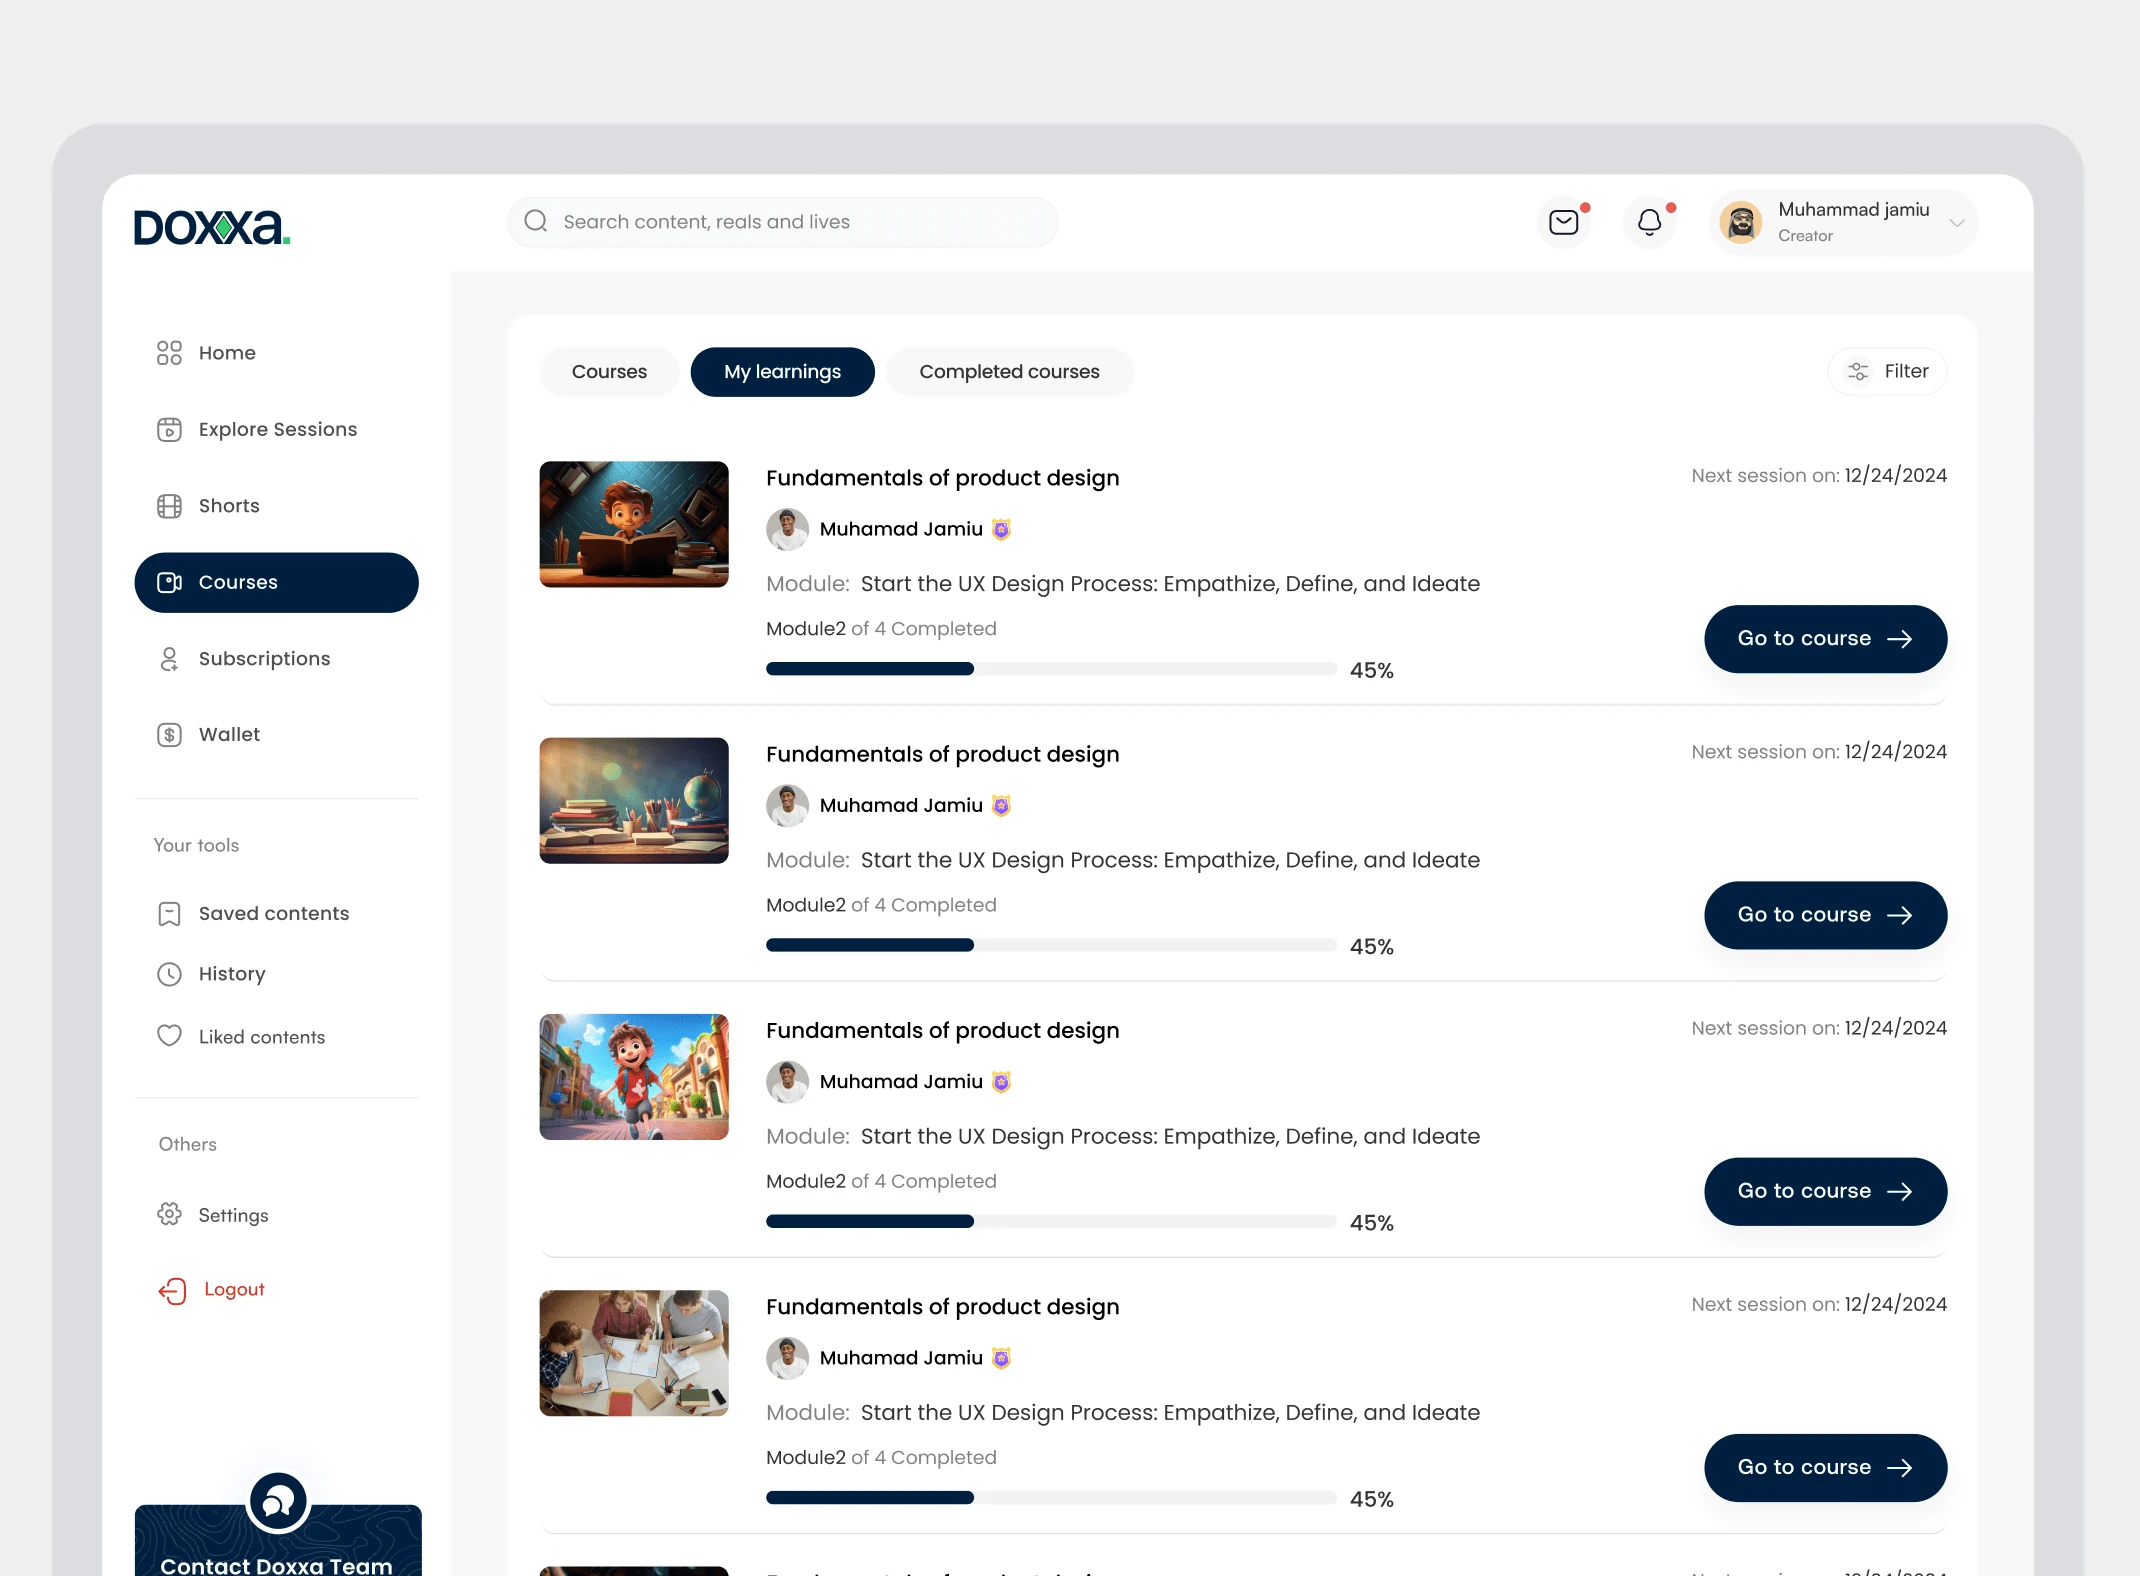Viewport: 2140px width, 1576px height.
Task: Open Wallet section
Action: coord(229,734)
